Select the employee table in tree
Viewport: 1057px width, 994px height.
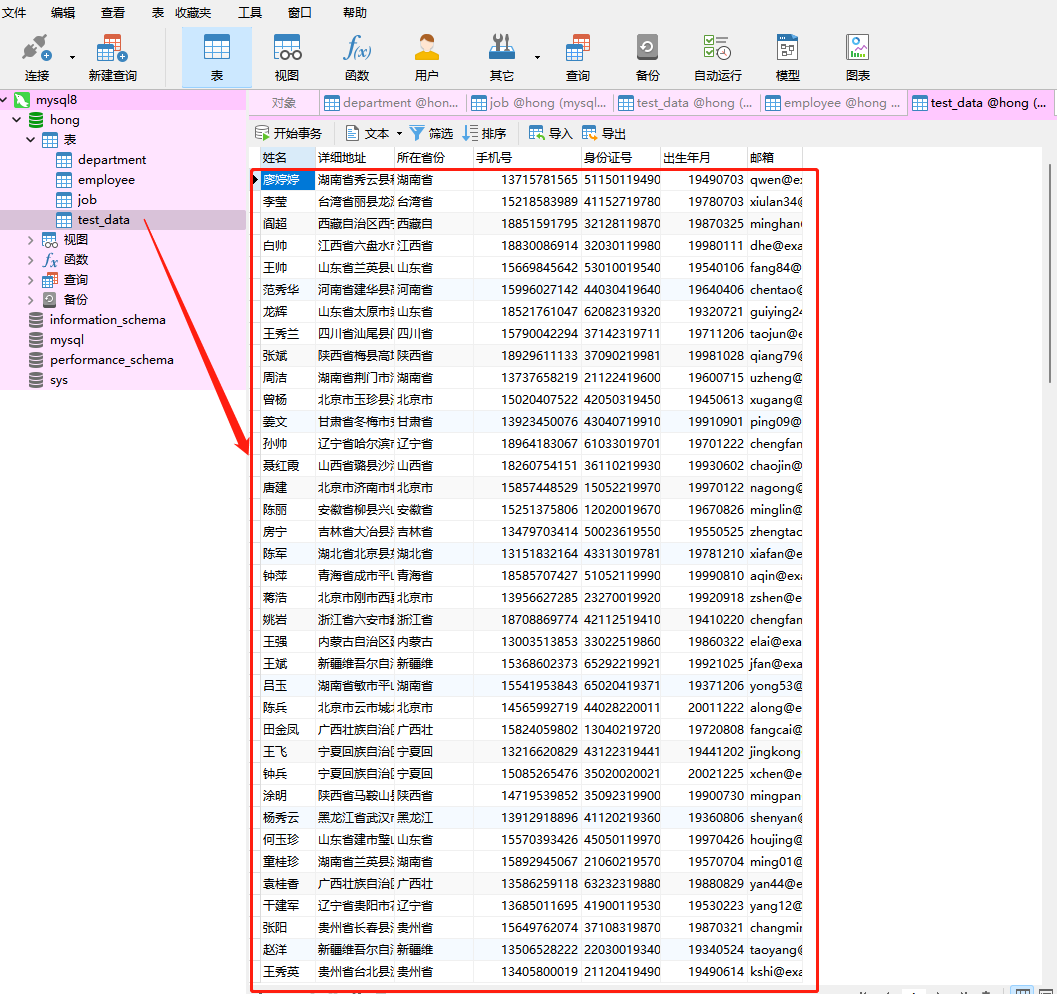(x=106, y=180)
